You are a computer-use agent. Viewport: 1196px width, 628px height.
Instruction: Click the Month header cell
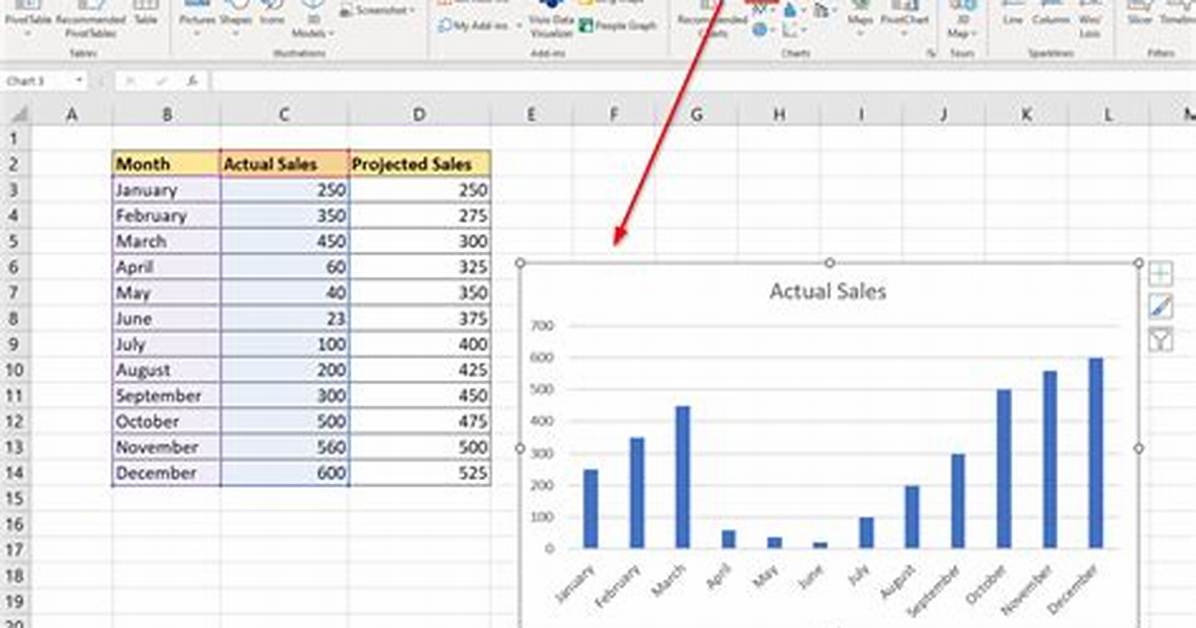(x=166, y=164)
